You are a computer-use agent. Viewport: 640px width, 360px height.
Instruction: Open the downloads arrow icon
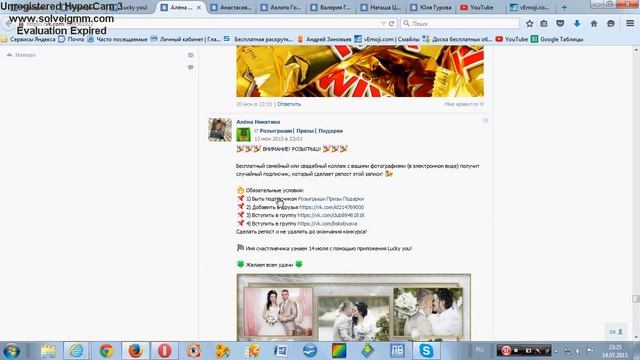coord(577,24)
